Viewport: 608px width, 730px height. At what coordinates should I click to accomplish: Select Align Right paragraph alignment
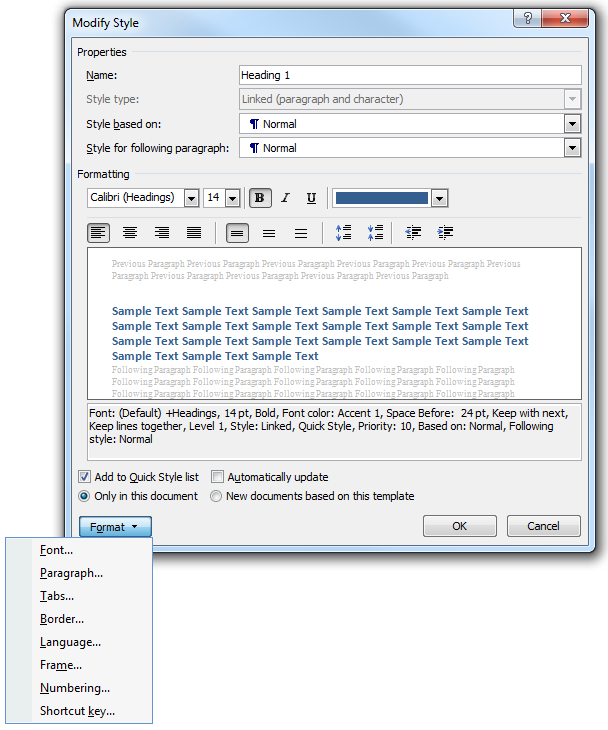click(162, 232)
